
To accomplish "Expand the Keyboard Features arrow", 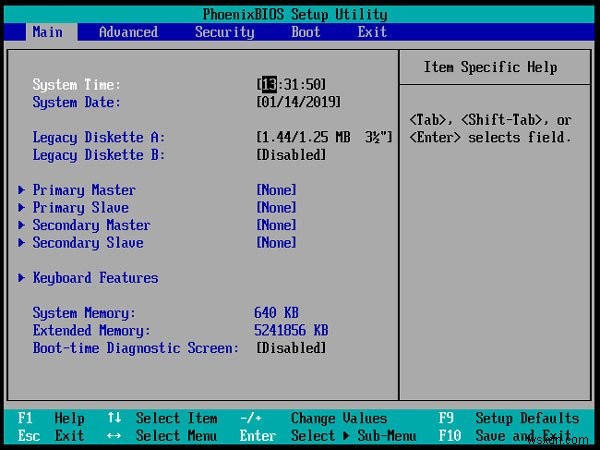I will click(x=21, y=278).
